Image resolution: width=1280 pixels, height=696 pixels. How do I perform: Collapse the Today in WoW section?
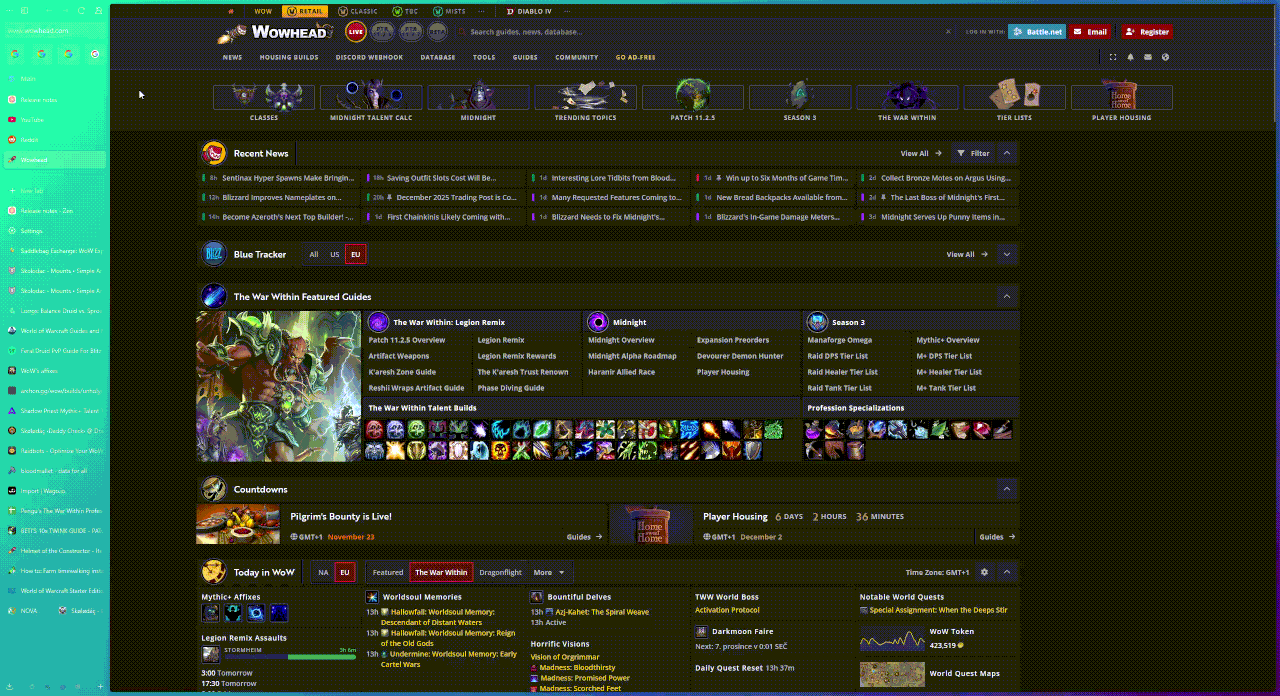click(x=1007, y=572)
